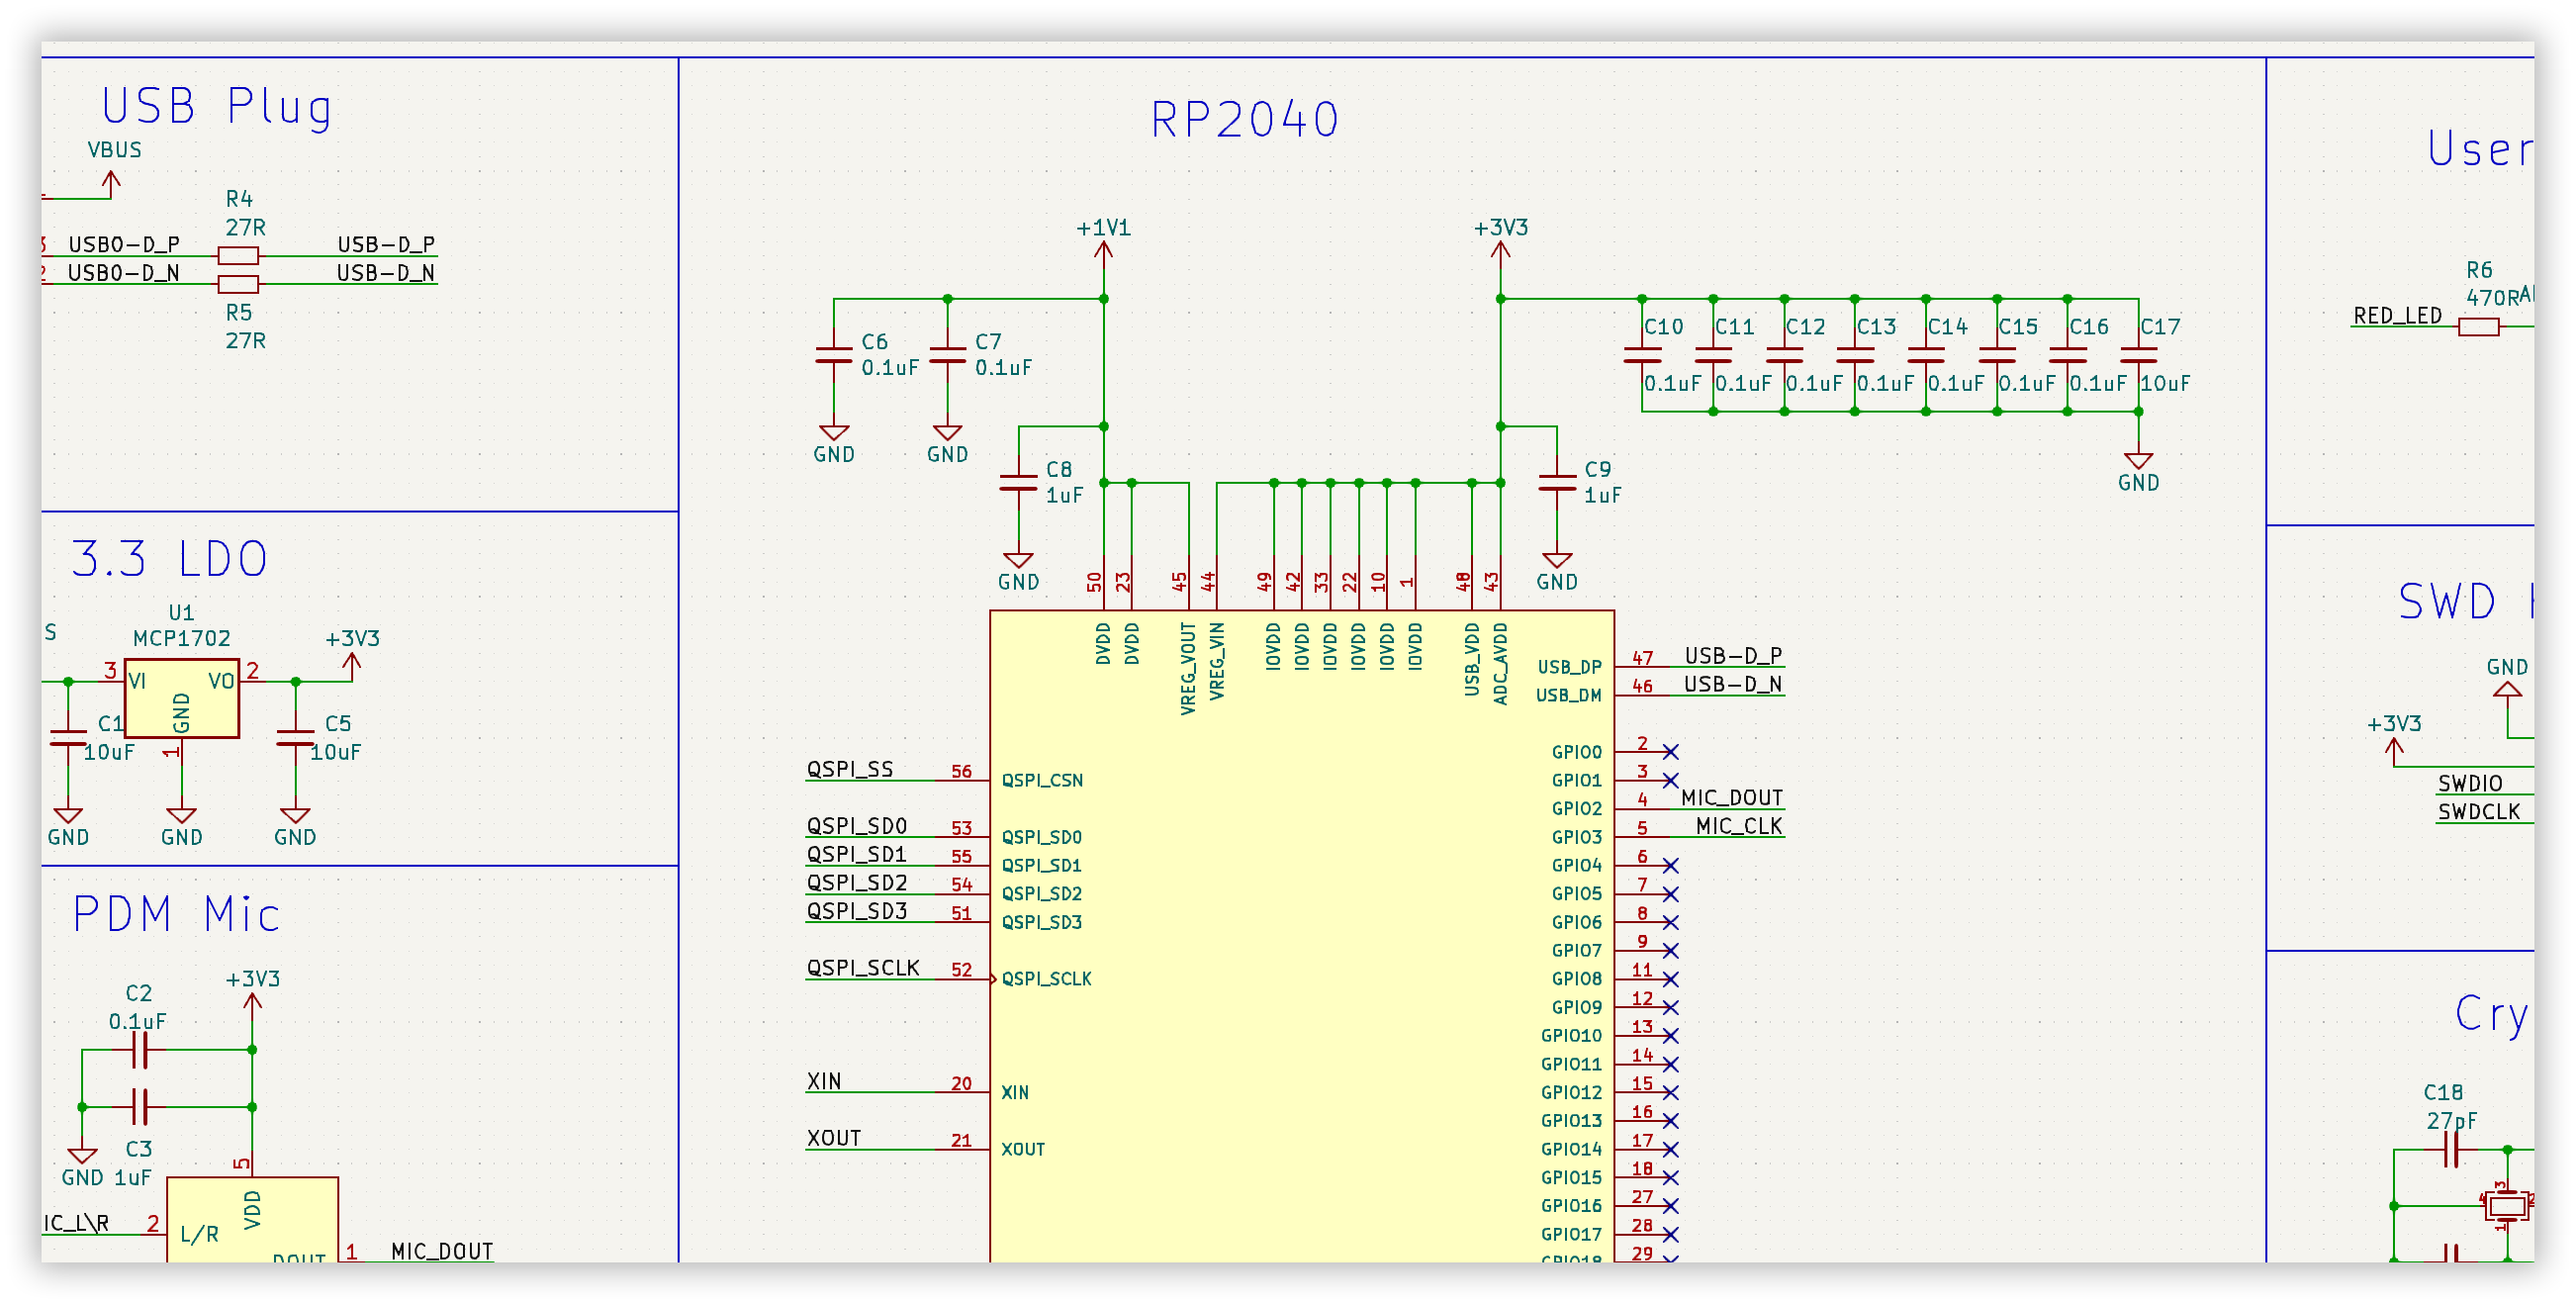Click the QSPI_SCLK net label

863,967
